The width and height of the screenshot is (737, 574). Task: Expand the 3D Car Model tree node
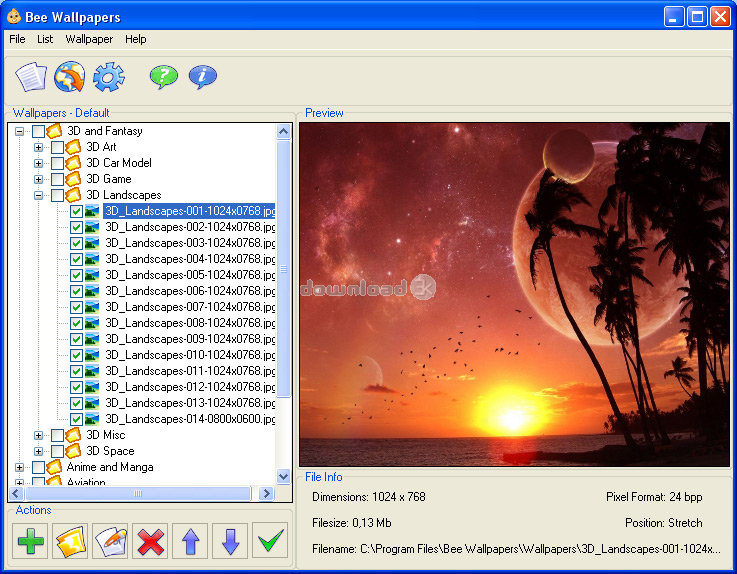pos(39,163)
